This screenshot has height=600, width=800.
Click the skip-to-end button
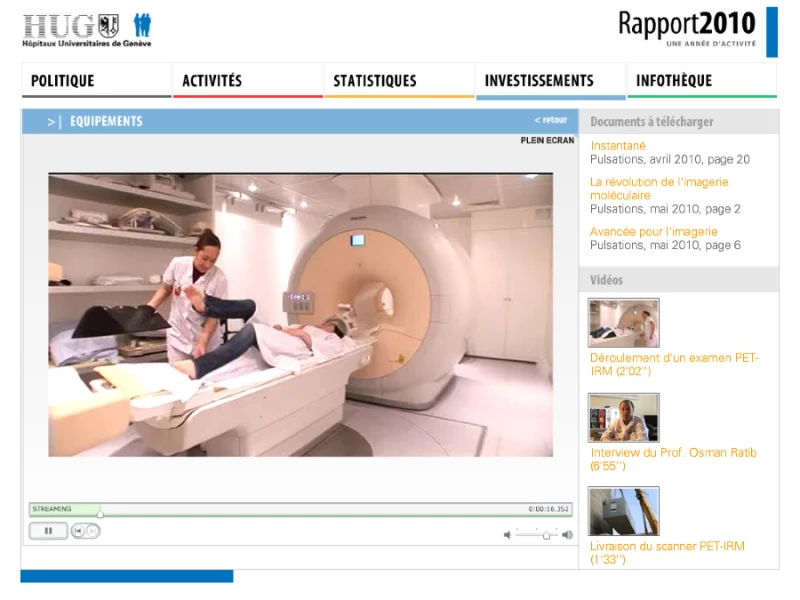pyautogui.click(x=92, y=531)
